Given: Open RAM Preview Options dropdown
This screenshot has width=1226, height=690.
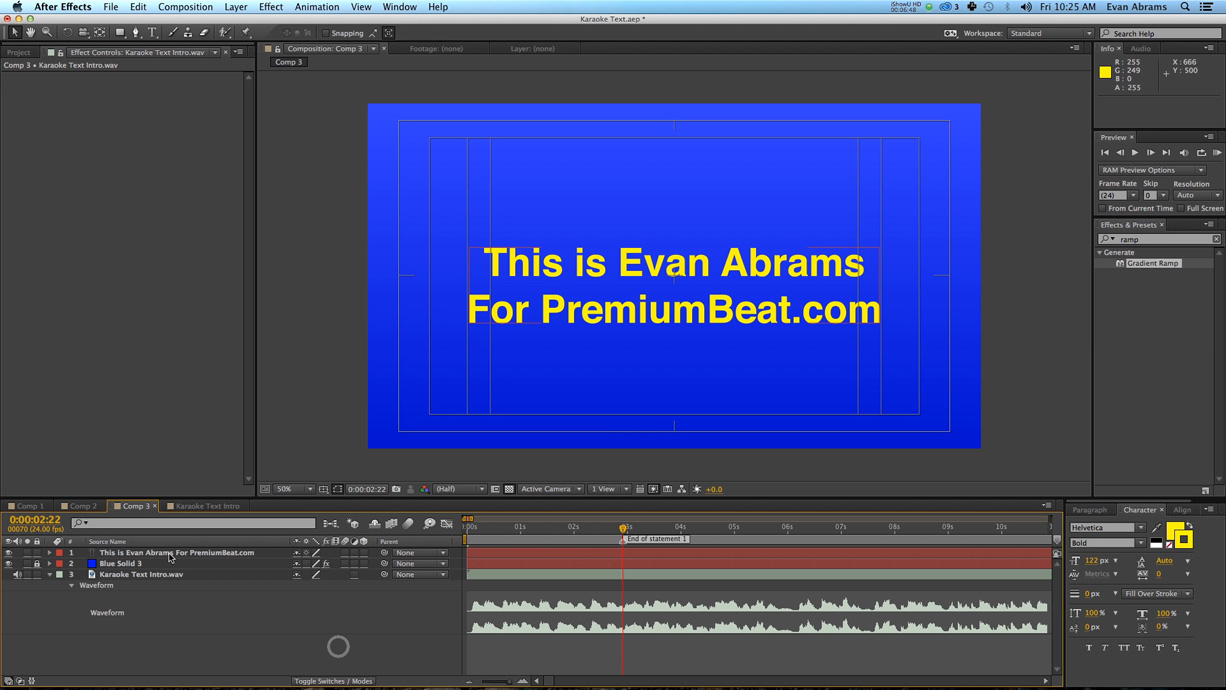Looking at the screenshot, I should tap(1153, 170).
